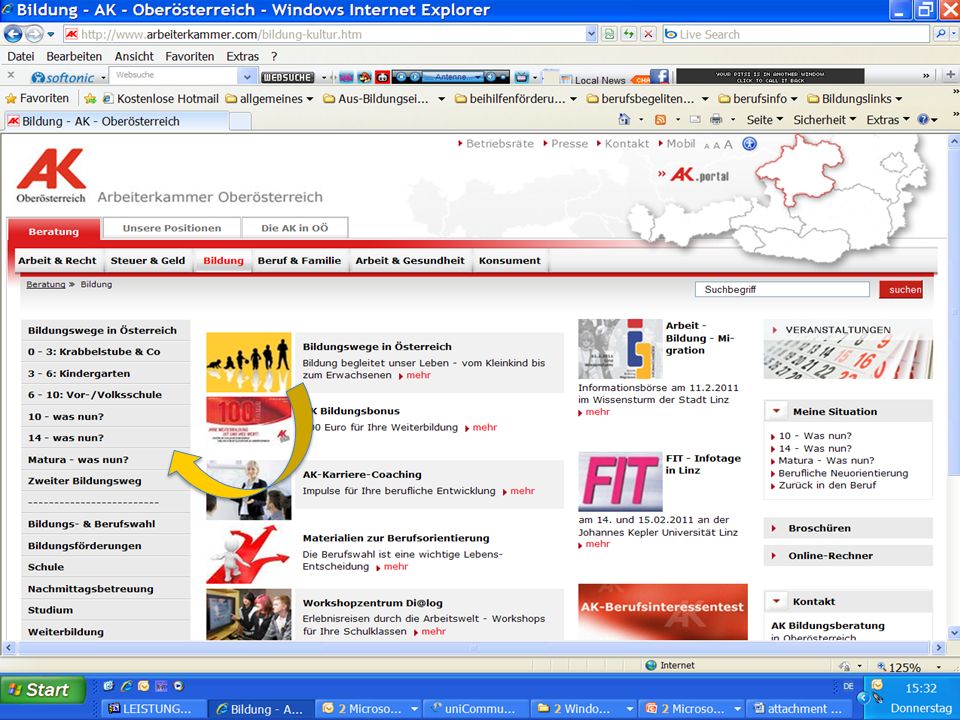
Task: Expand the Online-Rechner panel
Action: coord(848,555)
